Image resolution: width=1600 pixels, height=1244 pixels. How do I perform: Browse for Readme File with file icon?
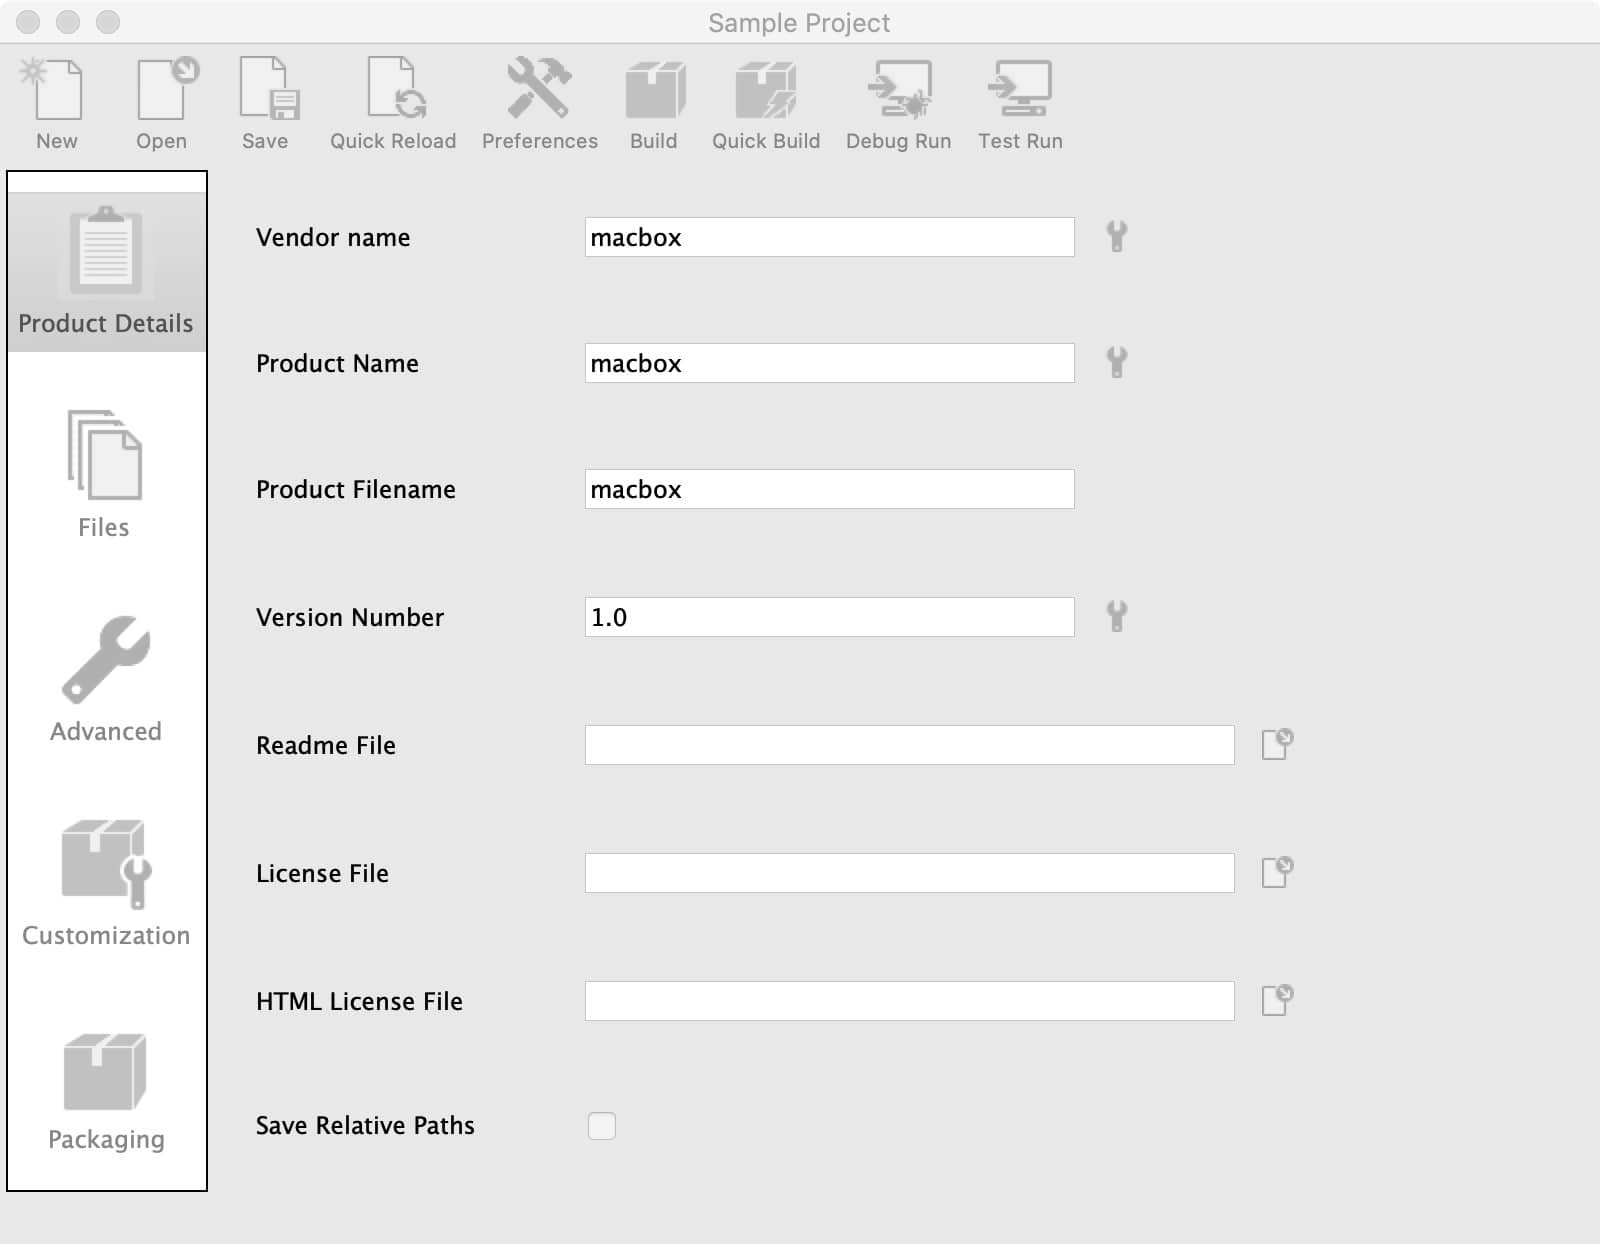click(1277, 744)
